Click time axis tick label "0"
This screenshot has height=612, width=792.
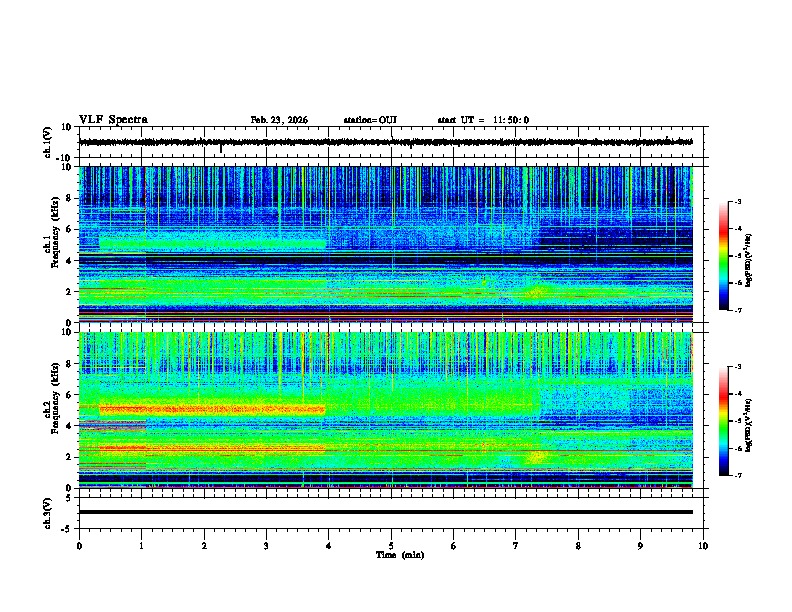[79, 546]
